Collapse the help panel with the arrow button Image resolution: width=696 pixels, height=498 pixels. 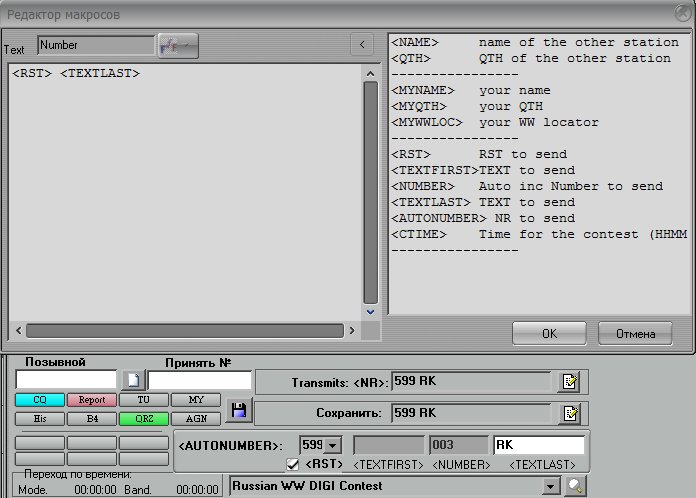[362, 45]
